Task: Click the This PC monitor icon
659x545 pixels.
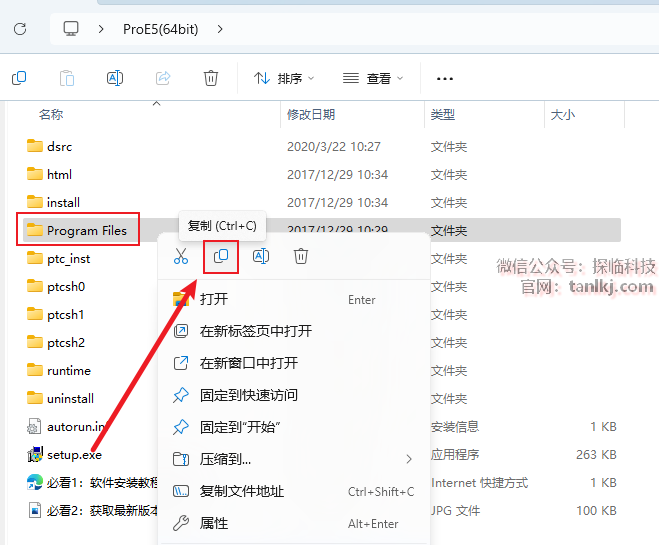Action: point(71,29)
